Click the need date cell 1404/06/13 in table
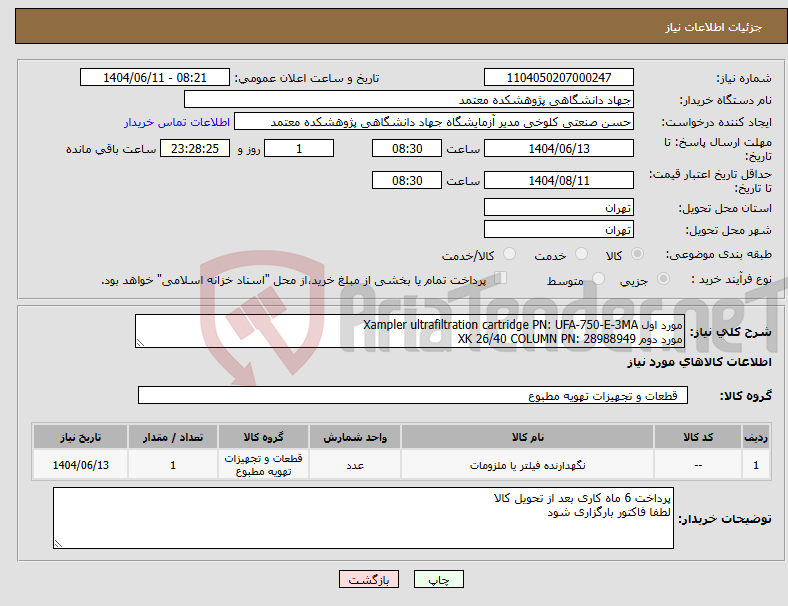 point(80,465)
